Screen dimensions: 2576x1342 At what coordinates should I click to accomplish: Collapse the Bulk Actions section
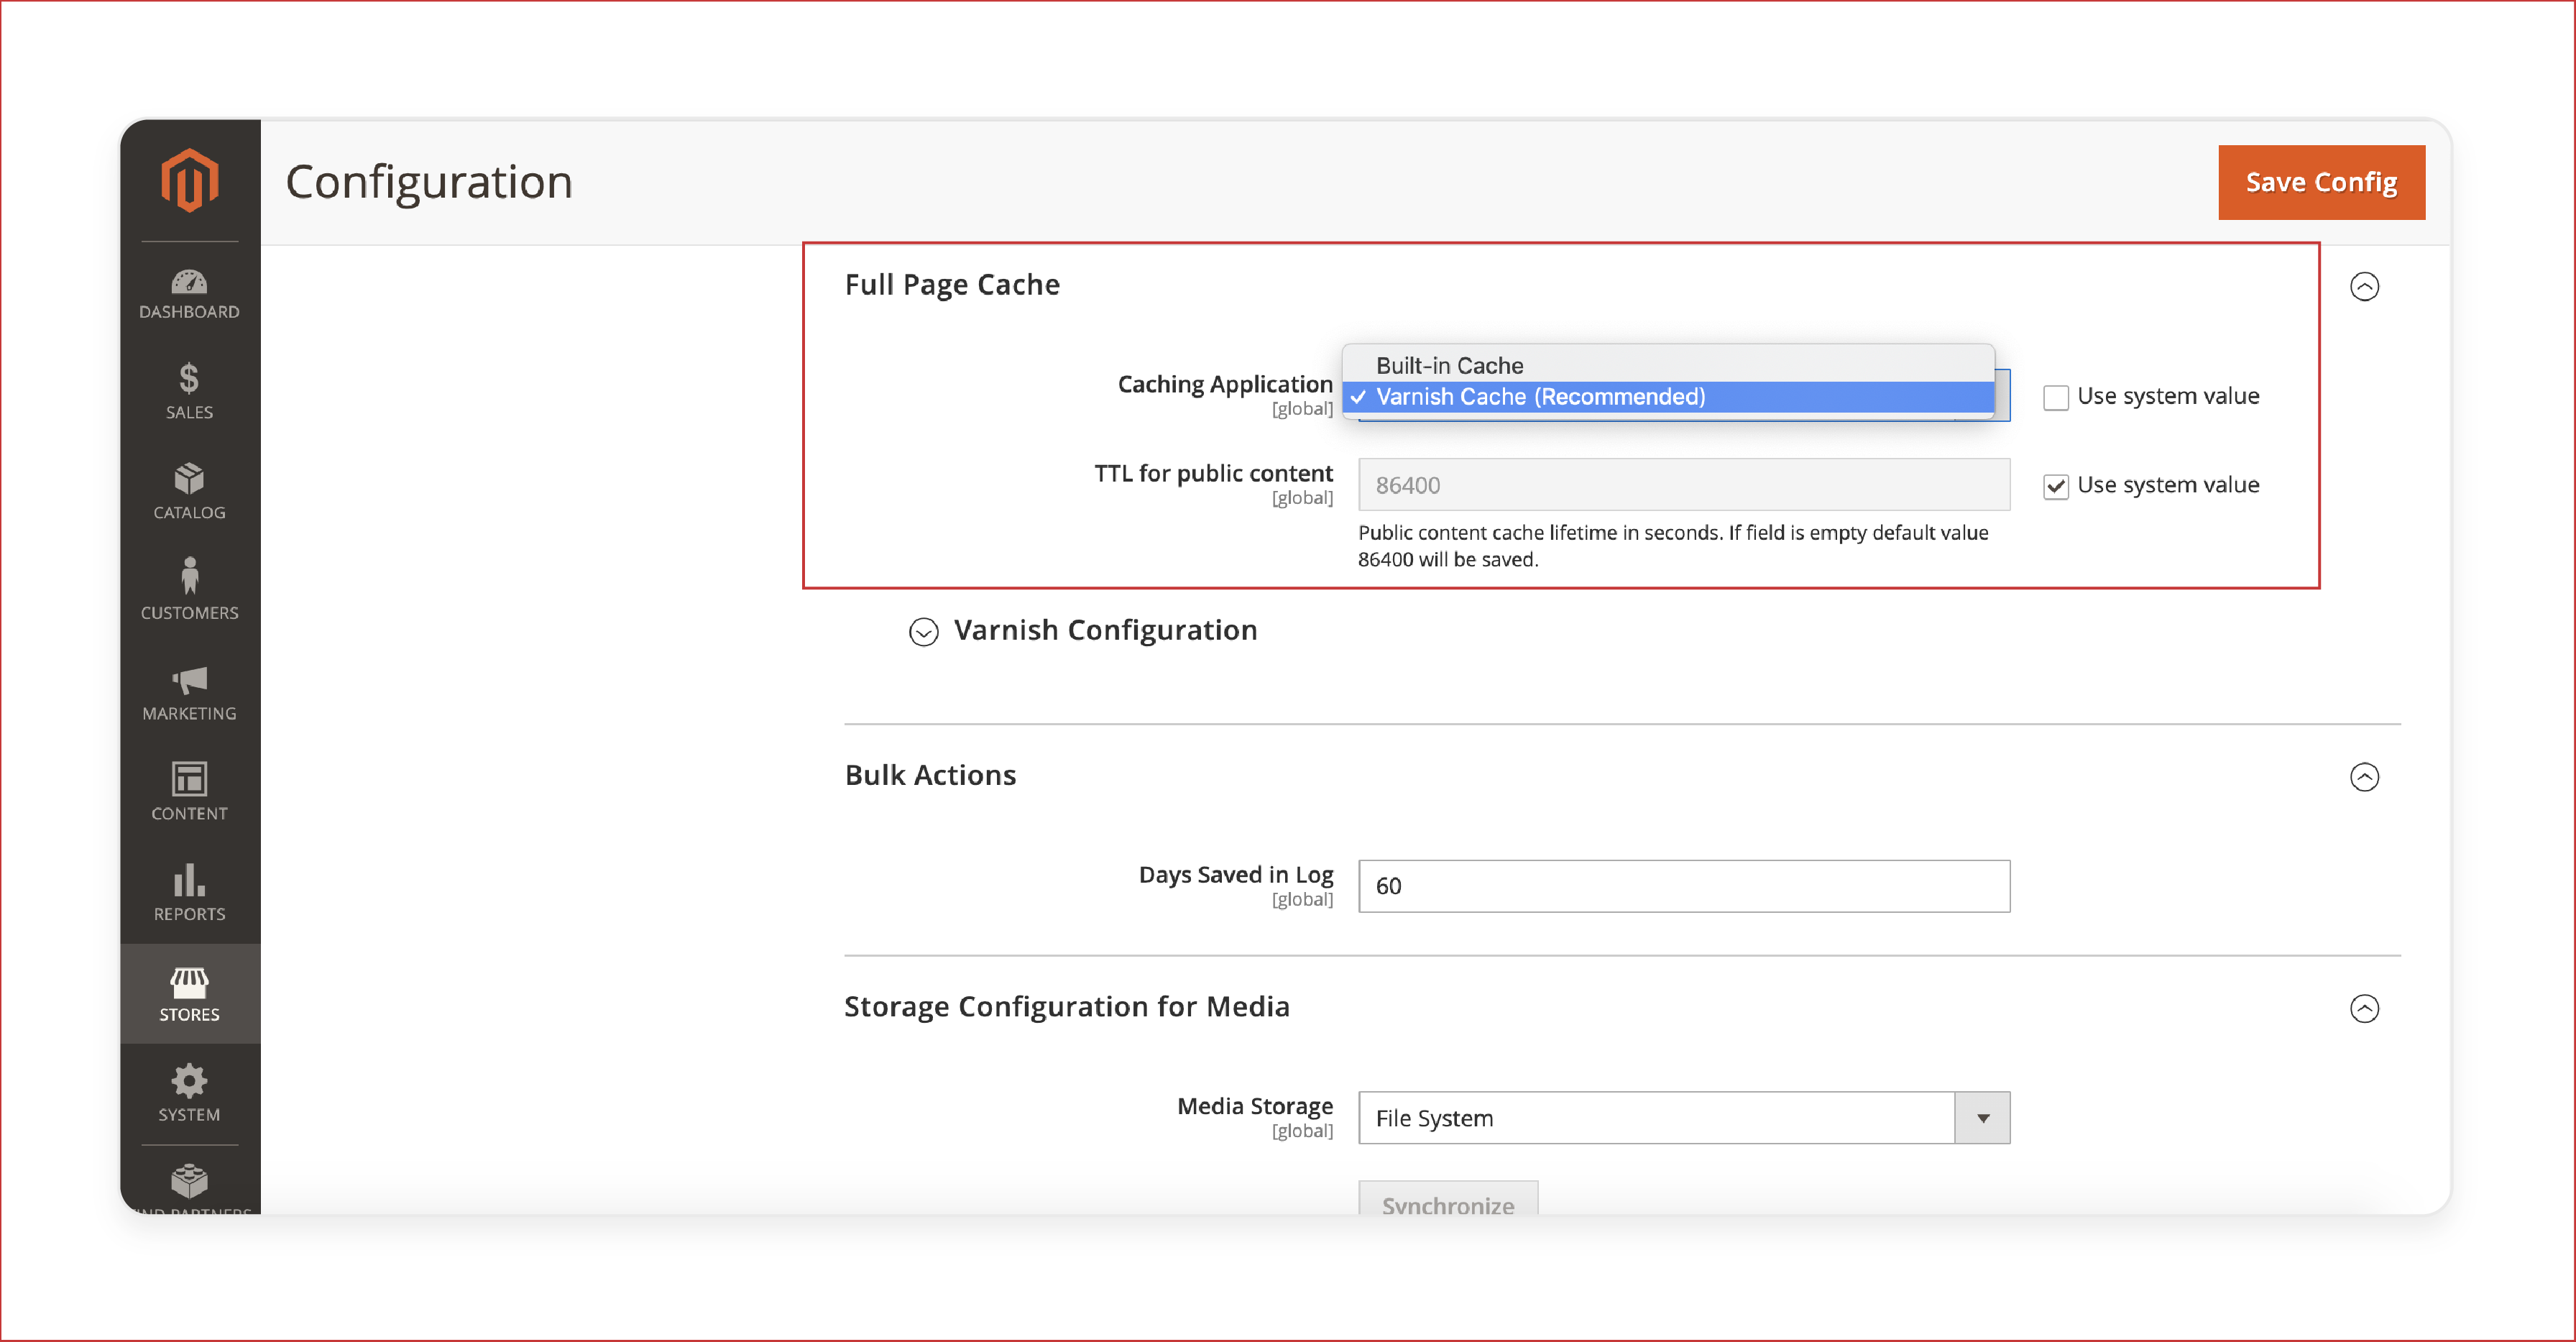click(2364, 777)
